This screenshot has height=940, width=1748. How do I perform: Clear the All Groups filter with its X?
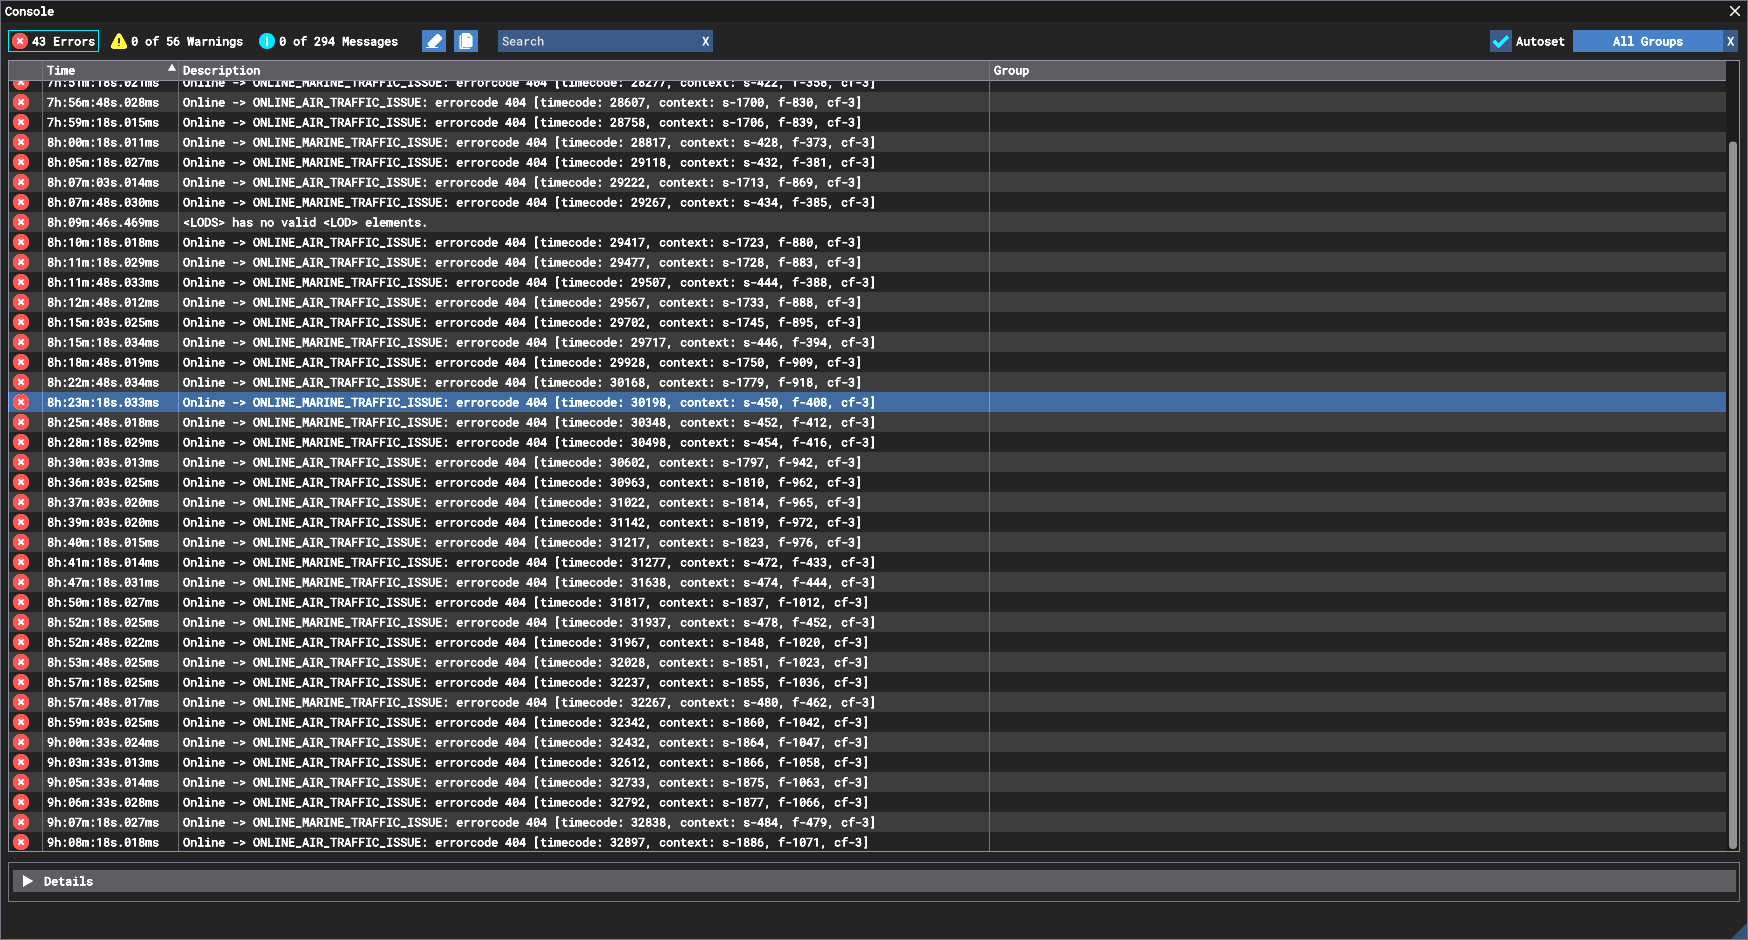point(1730,41)
